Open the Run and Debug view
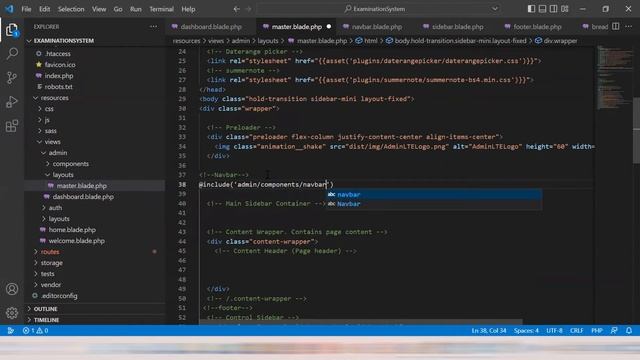Screen dimensions: 640x360 tap(12, 102)
